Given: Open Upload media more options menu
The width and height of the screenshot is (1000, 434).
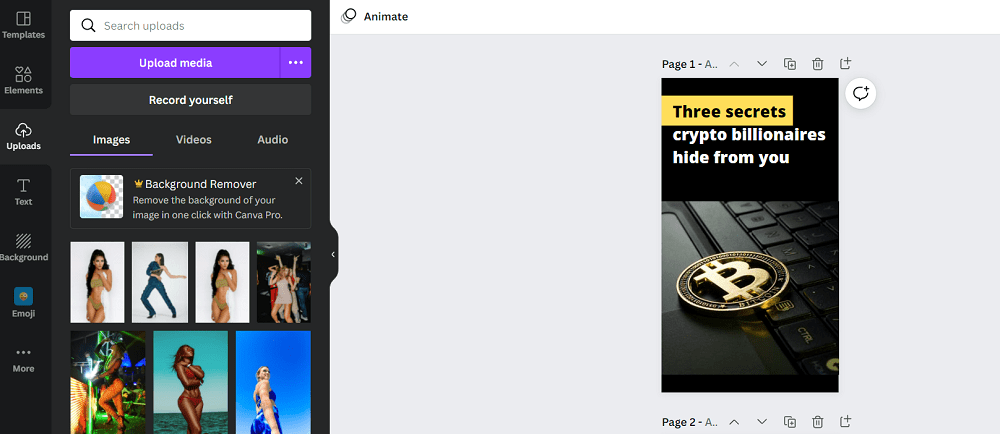Looking at the screenshot, I should coord(295,62).
